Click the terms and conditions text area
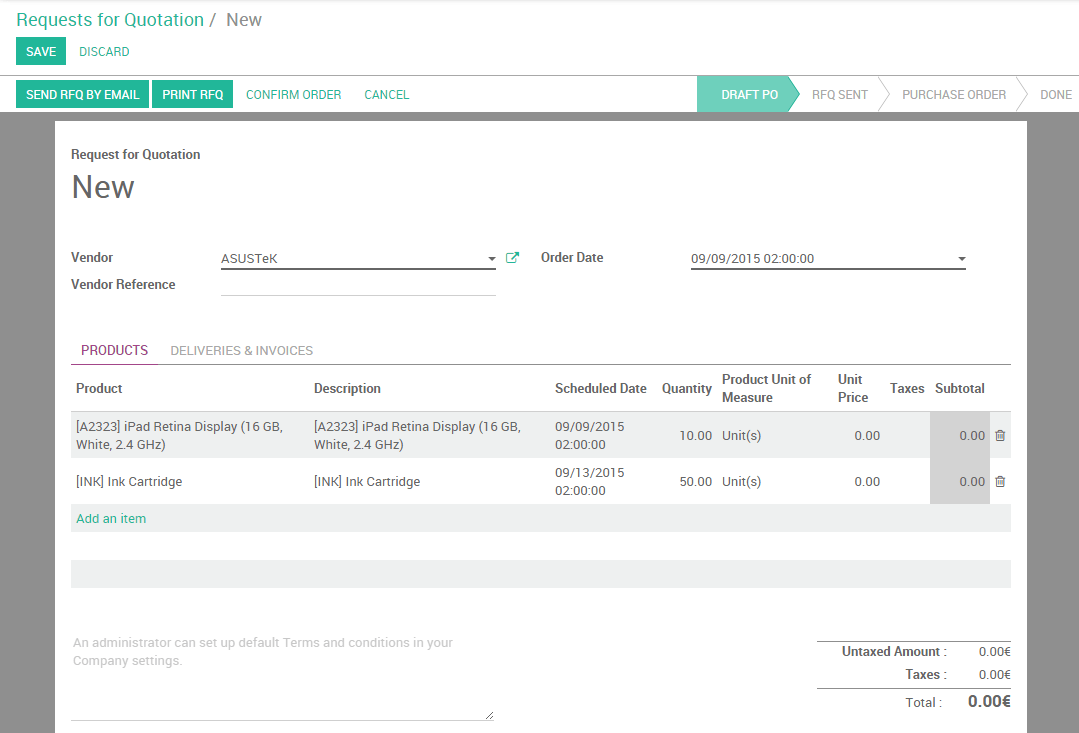The width and height of the screenshot is (1079, 733). (x=280, y=680)
